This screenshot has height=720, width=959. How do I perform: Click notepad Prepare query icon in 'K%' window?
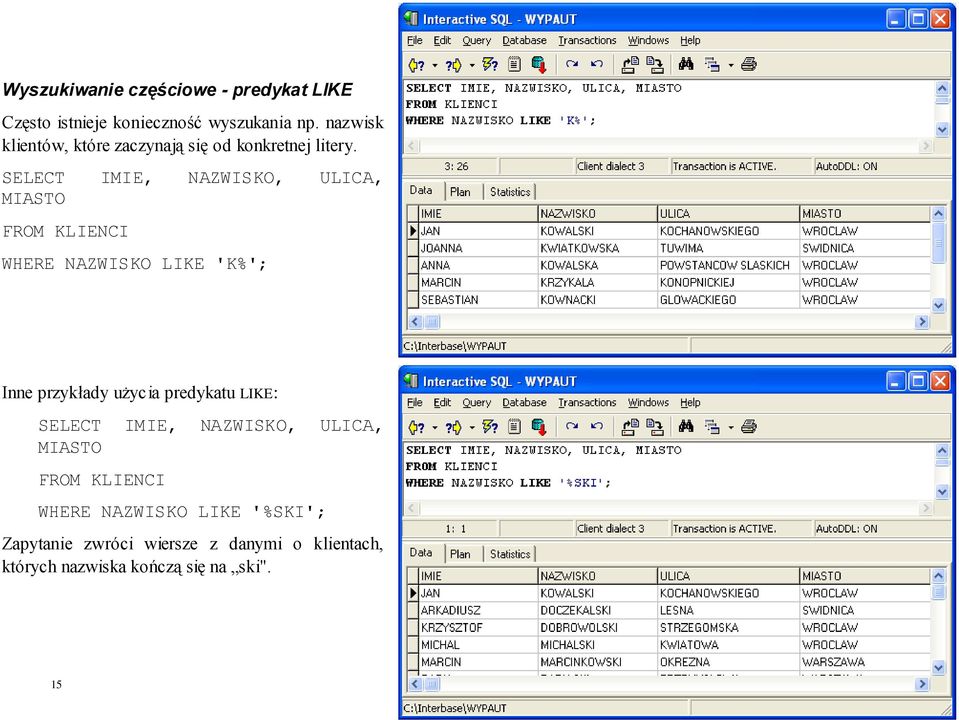tap(514, 64)
